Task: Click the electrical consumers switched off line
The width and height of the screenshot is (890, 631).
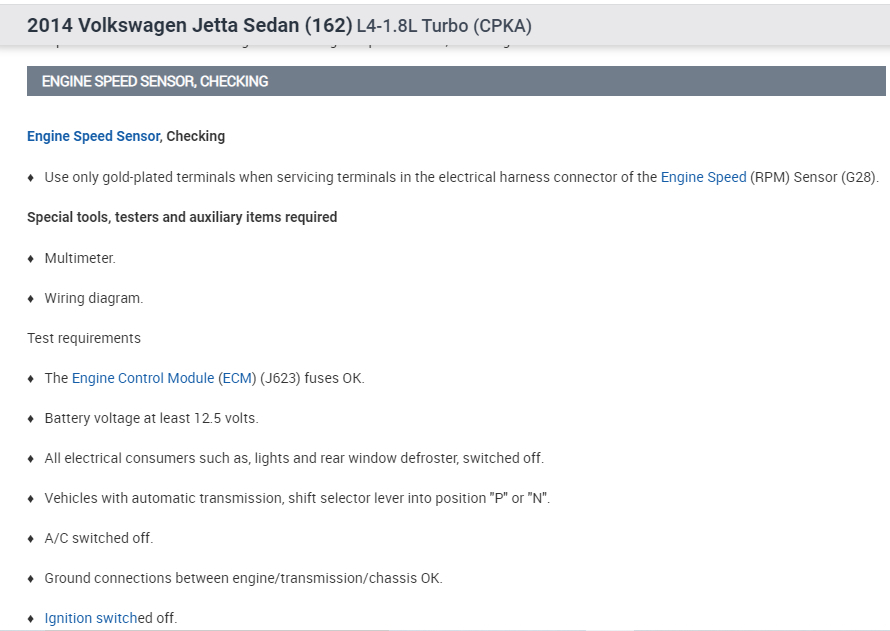Action: [x=294, y=458]
